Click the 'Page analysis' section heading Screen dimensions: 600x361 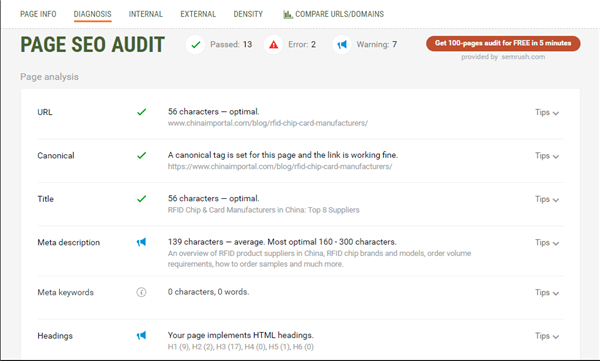(49, 77)
